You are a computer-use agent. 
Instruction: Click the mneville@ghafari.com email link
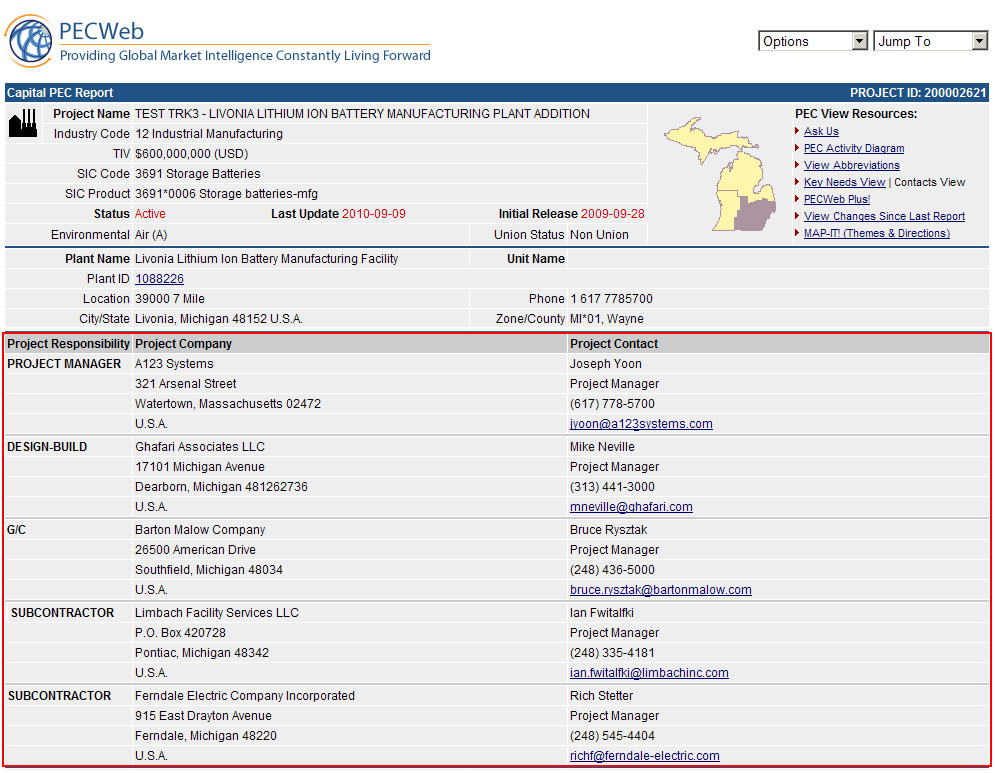[x=631, y=507]
